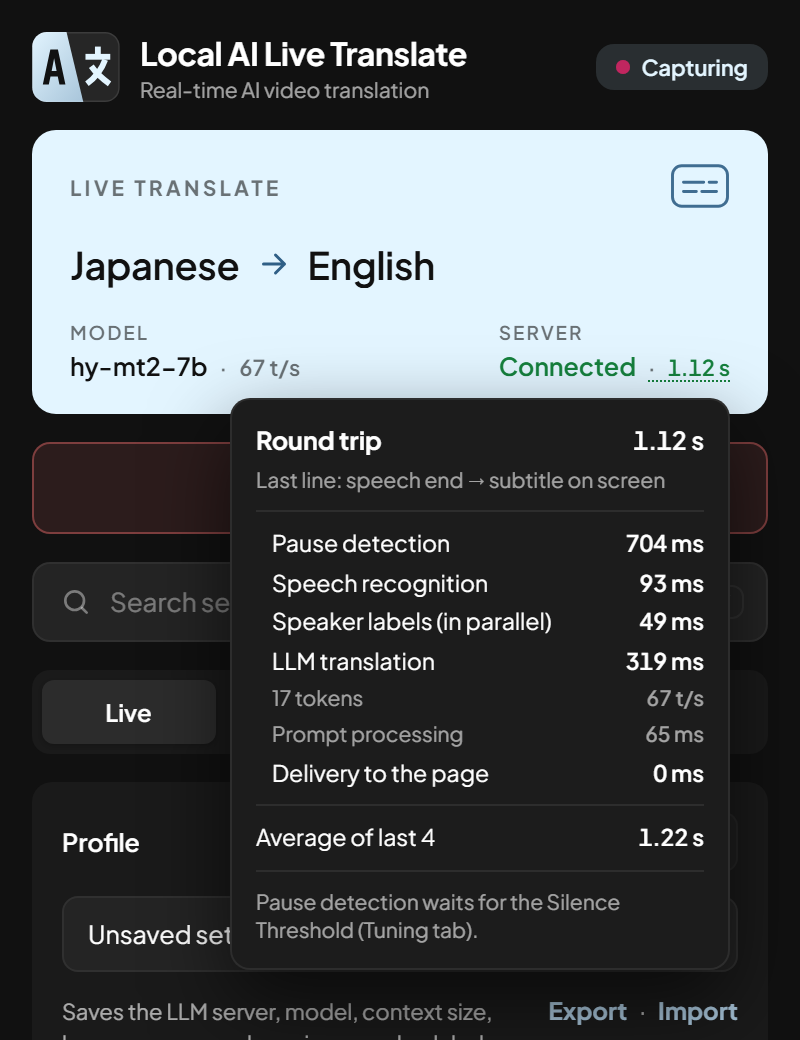Click the Round trip heading in tooltip

[x=318, y=441]
